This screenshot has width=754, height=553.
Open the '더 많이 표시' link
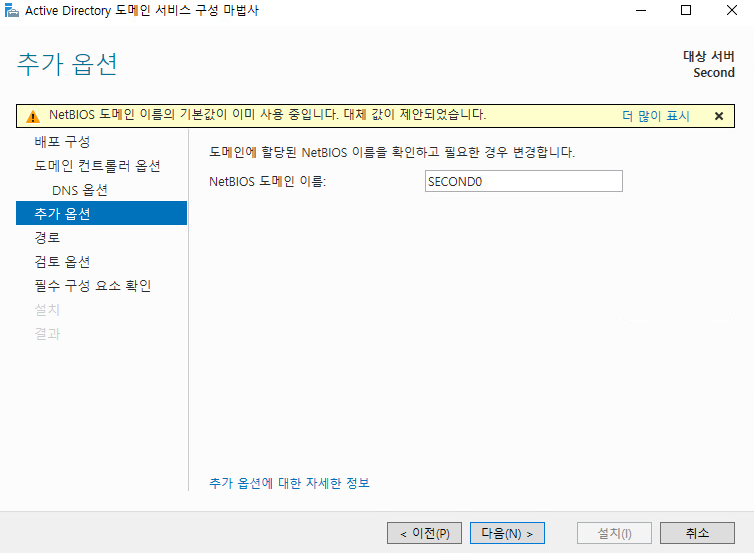click(656, 116)
